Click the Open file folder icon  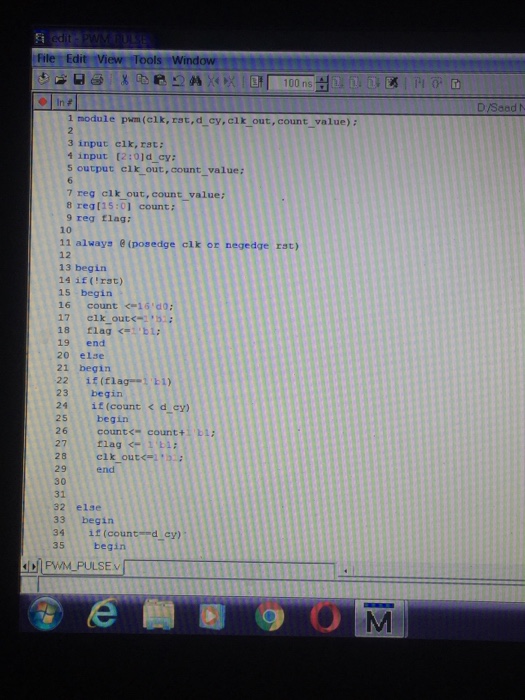(61, 80)
